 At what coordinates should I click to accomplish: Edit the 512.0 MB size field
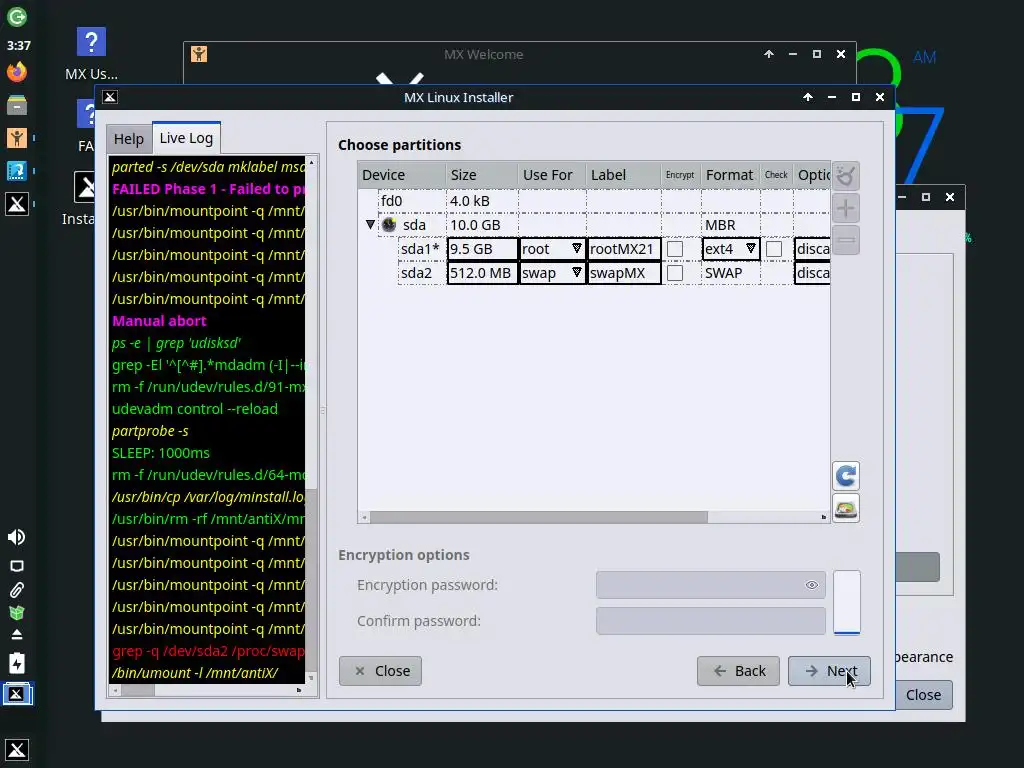click(483, 273)
